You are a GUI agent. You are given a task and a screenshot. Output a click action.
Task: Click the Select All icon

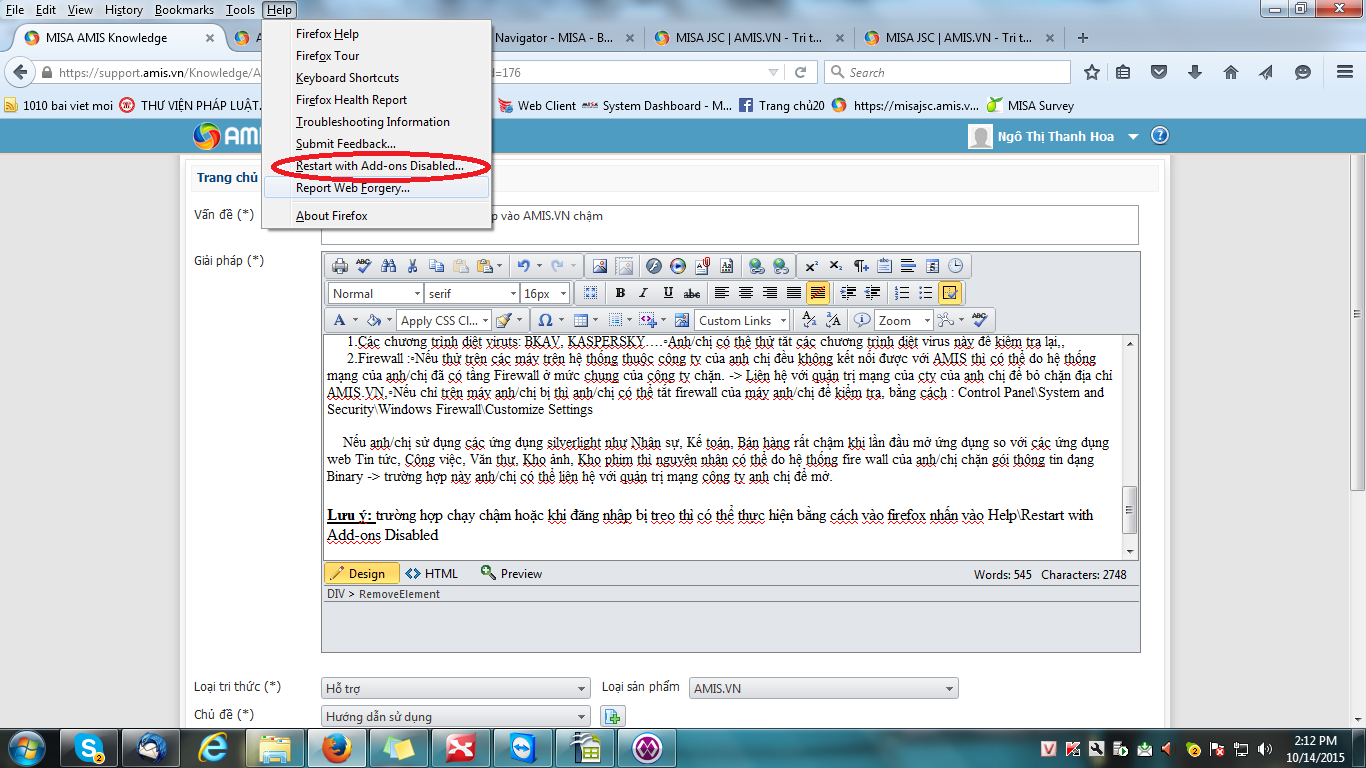pyautogui.click(x=590, y=293)
